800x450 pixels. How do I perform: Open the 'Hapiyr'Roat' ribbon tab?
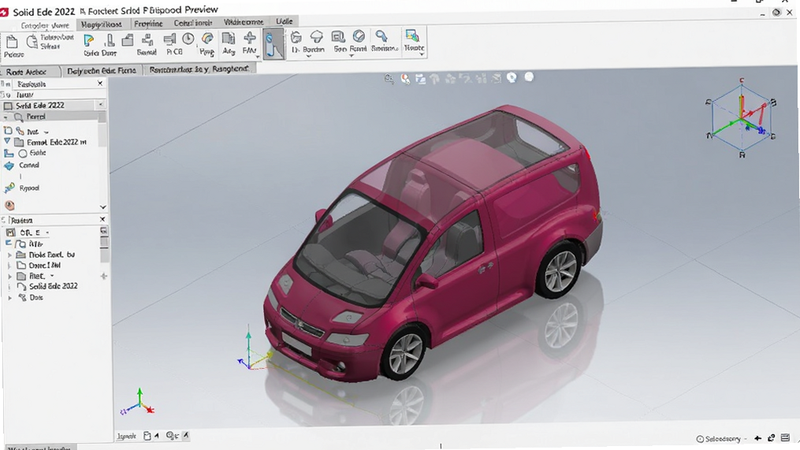coord(102,24)
